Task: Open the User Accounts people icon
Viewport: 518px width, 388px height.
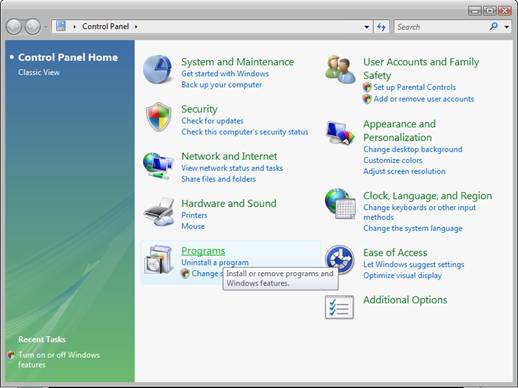Action: 340,69
